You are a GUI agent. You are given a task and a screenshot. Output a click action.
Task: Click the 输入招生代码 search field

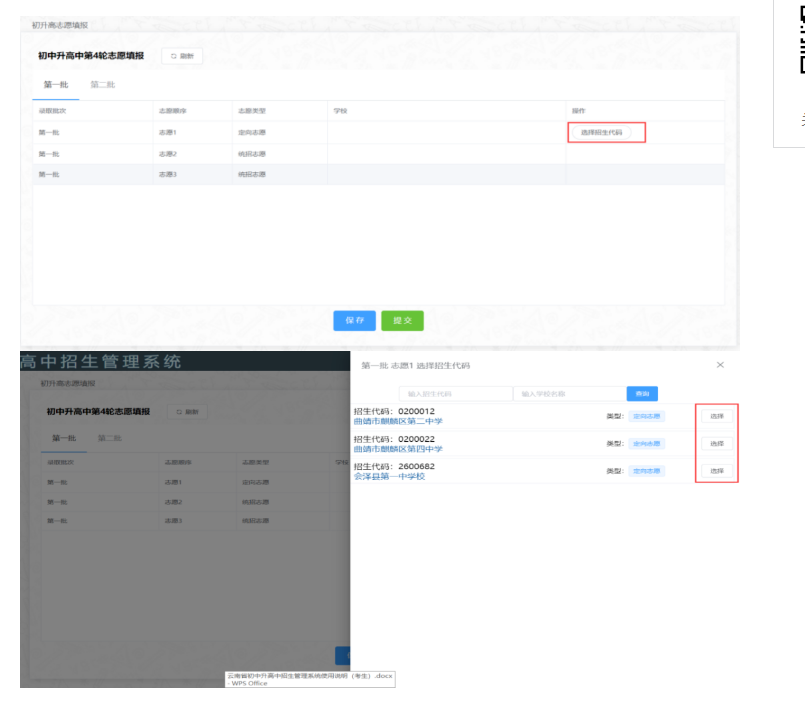coord(453,394)
